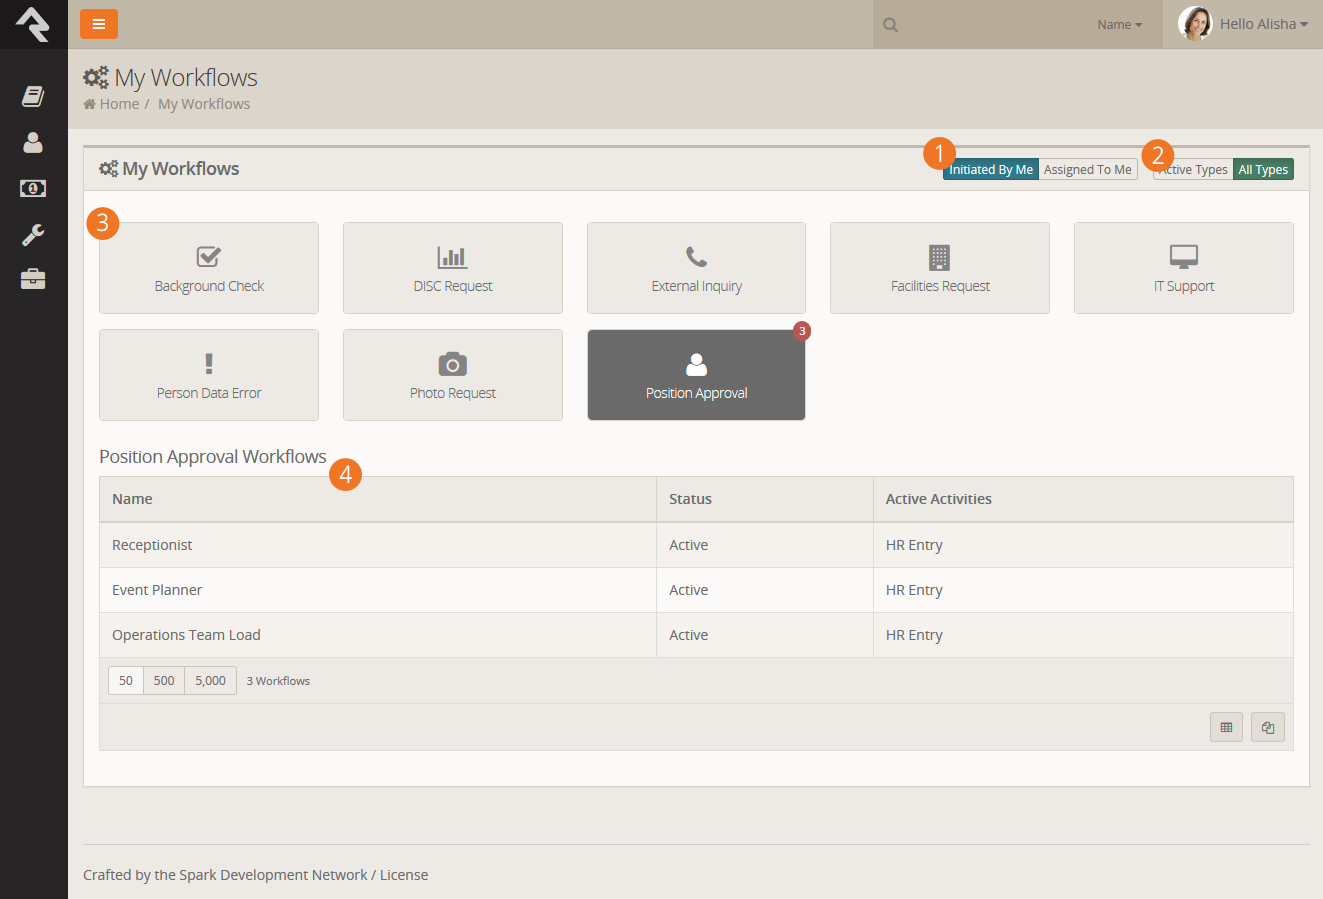The image size is (1323, 899).
Task: Click the grid export icon button
Action: click(x=1226, y=727)
